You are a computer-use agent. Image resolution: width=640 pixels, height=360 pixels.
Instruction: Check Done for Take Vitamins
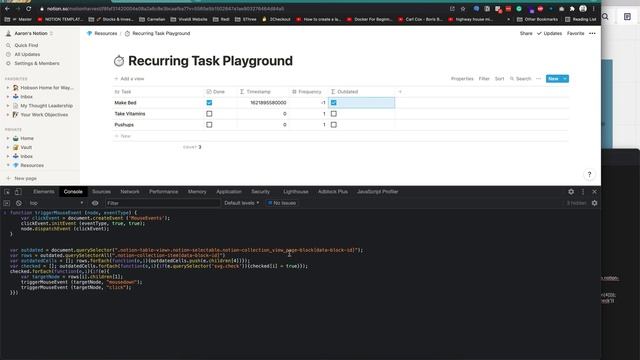tap(209, 114)
